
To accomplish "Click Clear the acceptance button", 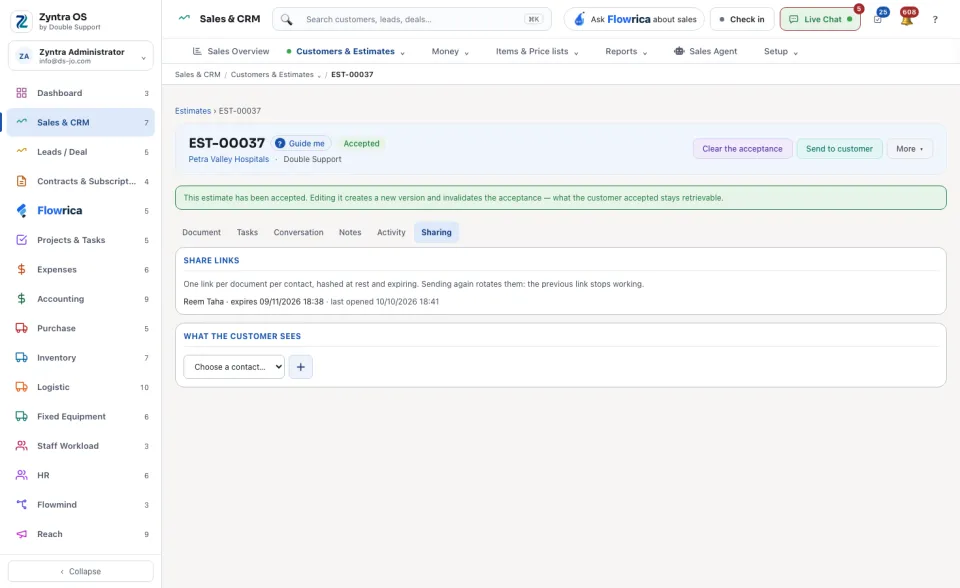I will click(x=742, y=149).
